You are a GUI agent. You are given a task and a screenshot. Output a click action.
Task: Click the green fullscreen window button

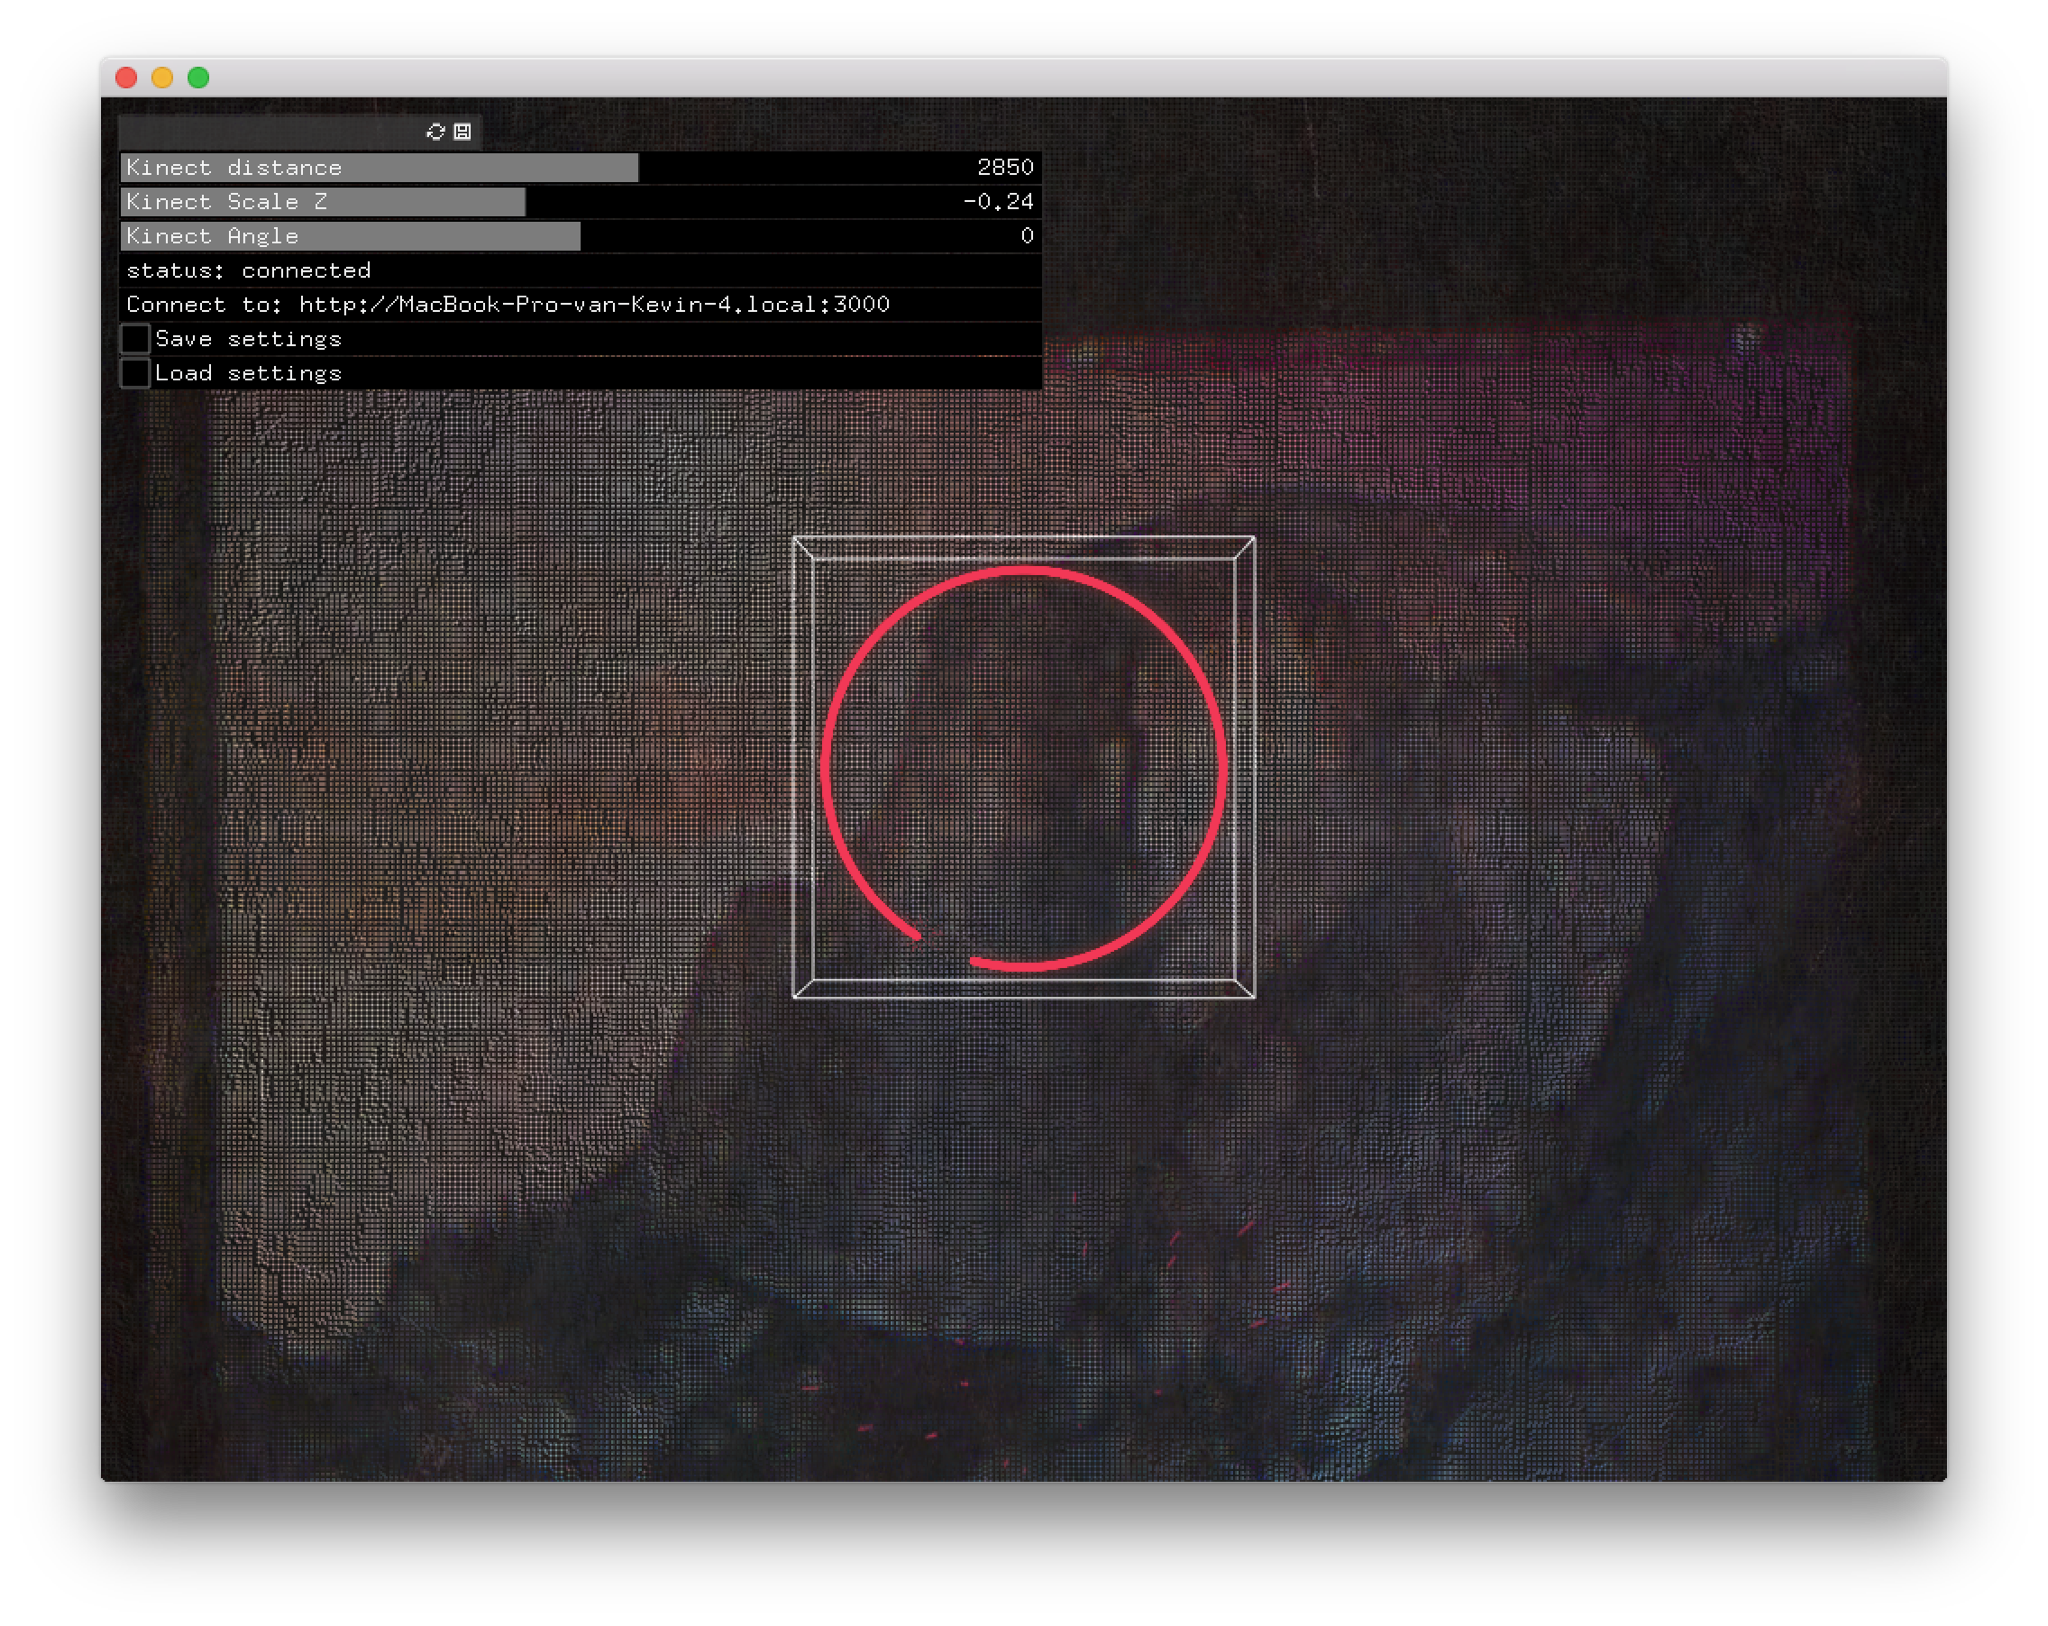(x=199, y=78)
